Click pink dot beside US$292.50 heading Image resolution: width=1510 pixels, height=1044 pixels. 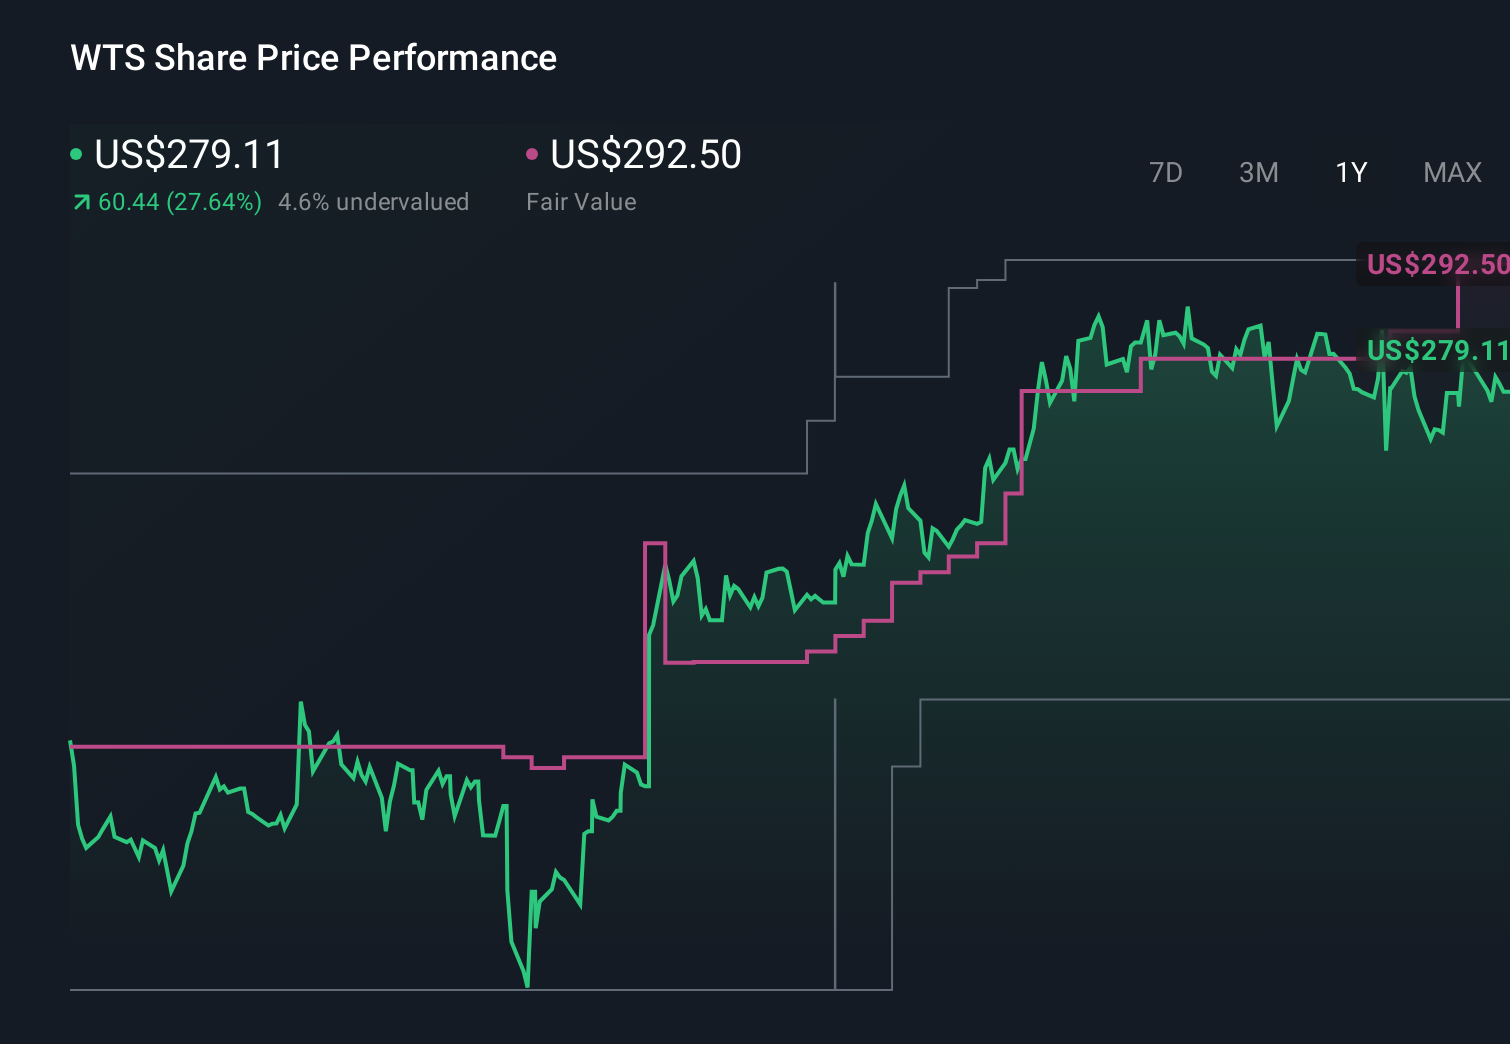click(x=532, y=154)
